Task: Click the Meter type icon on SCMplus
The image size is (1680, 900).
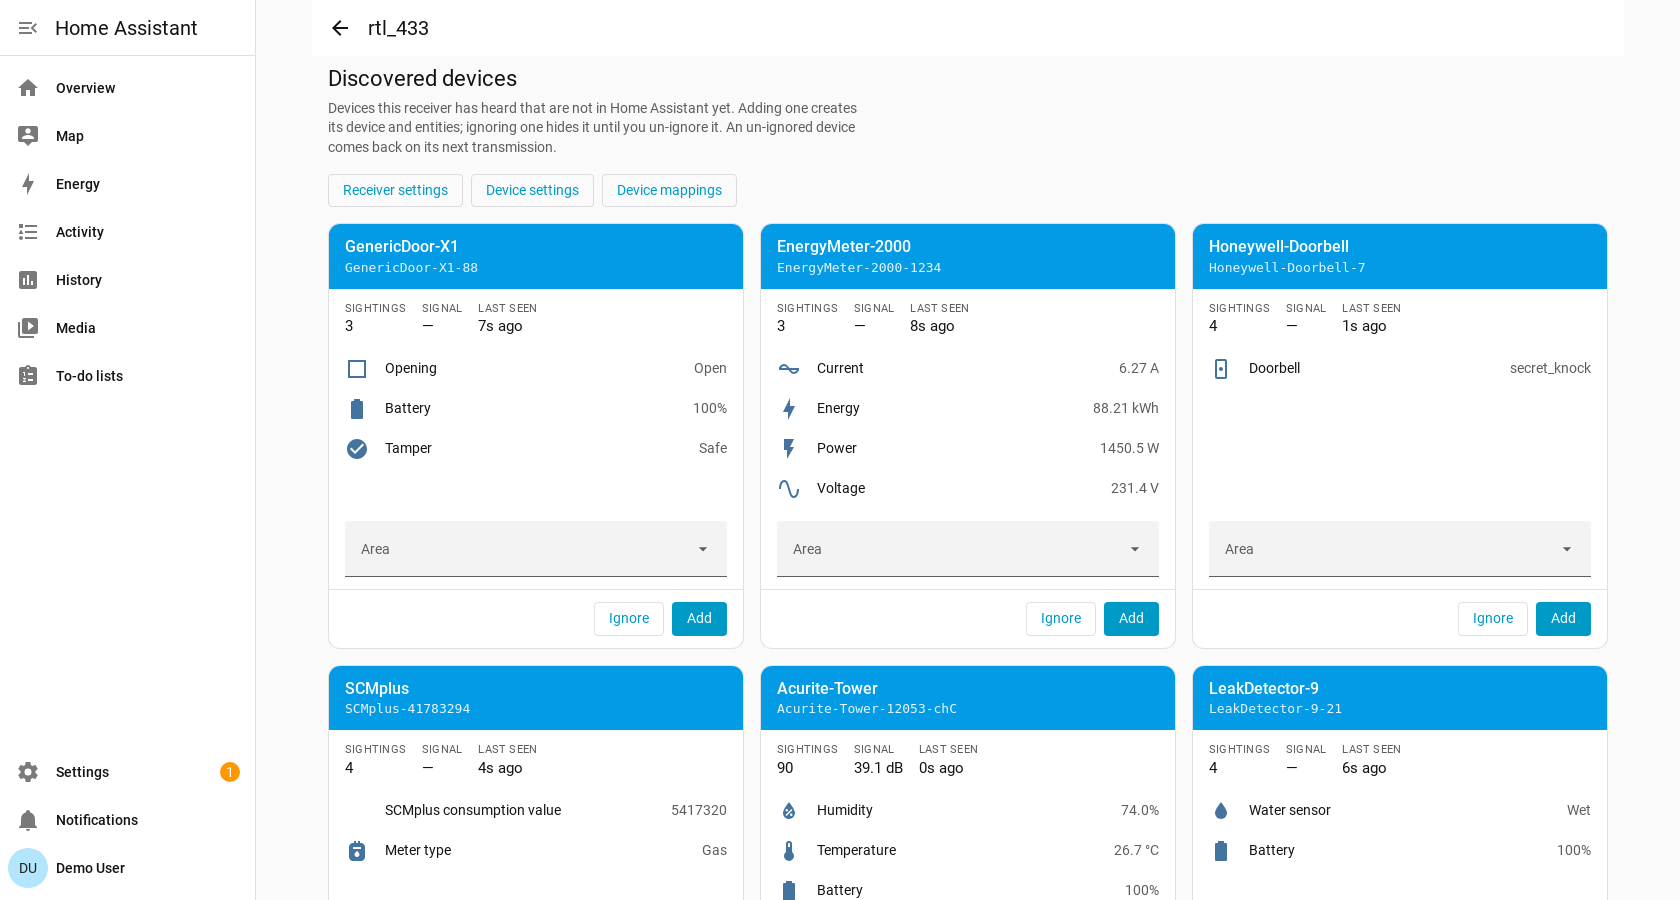Action: (x=357, y=851)
